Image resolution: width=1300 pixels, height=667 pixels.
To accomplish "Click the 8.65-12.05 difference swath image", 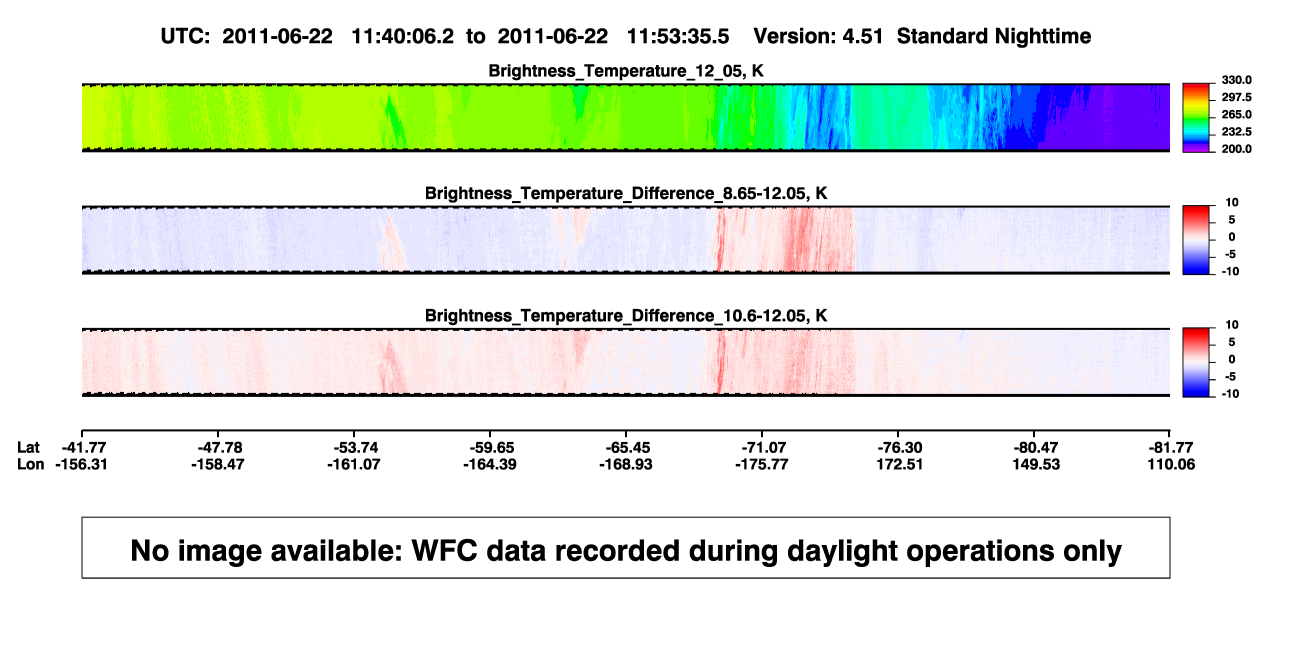I will click(x=626, y=240).
